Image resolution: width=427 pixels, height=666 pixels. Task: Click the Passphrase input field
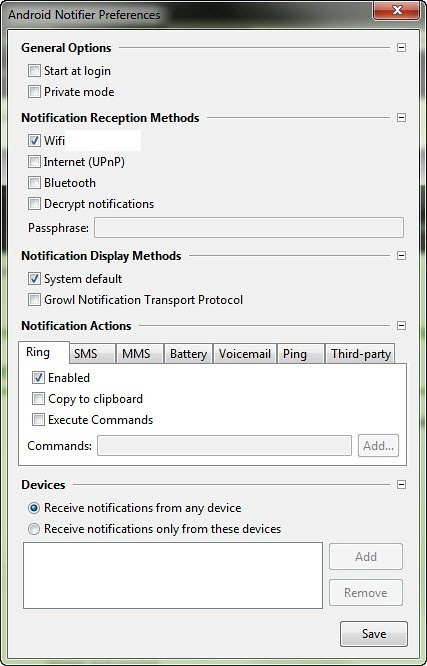[249, 228]
